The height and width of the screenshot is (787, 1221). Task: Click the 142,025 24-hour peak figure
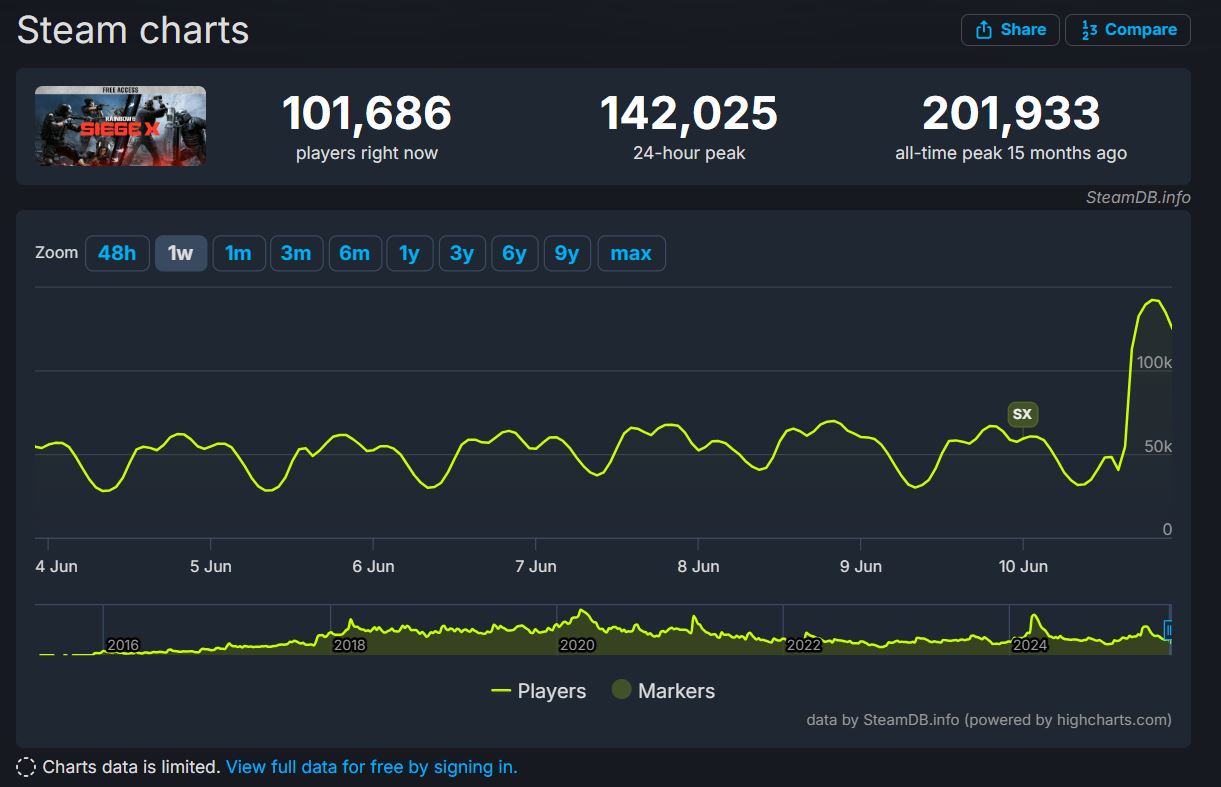click(689, 113)
